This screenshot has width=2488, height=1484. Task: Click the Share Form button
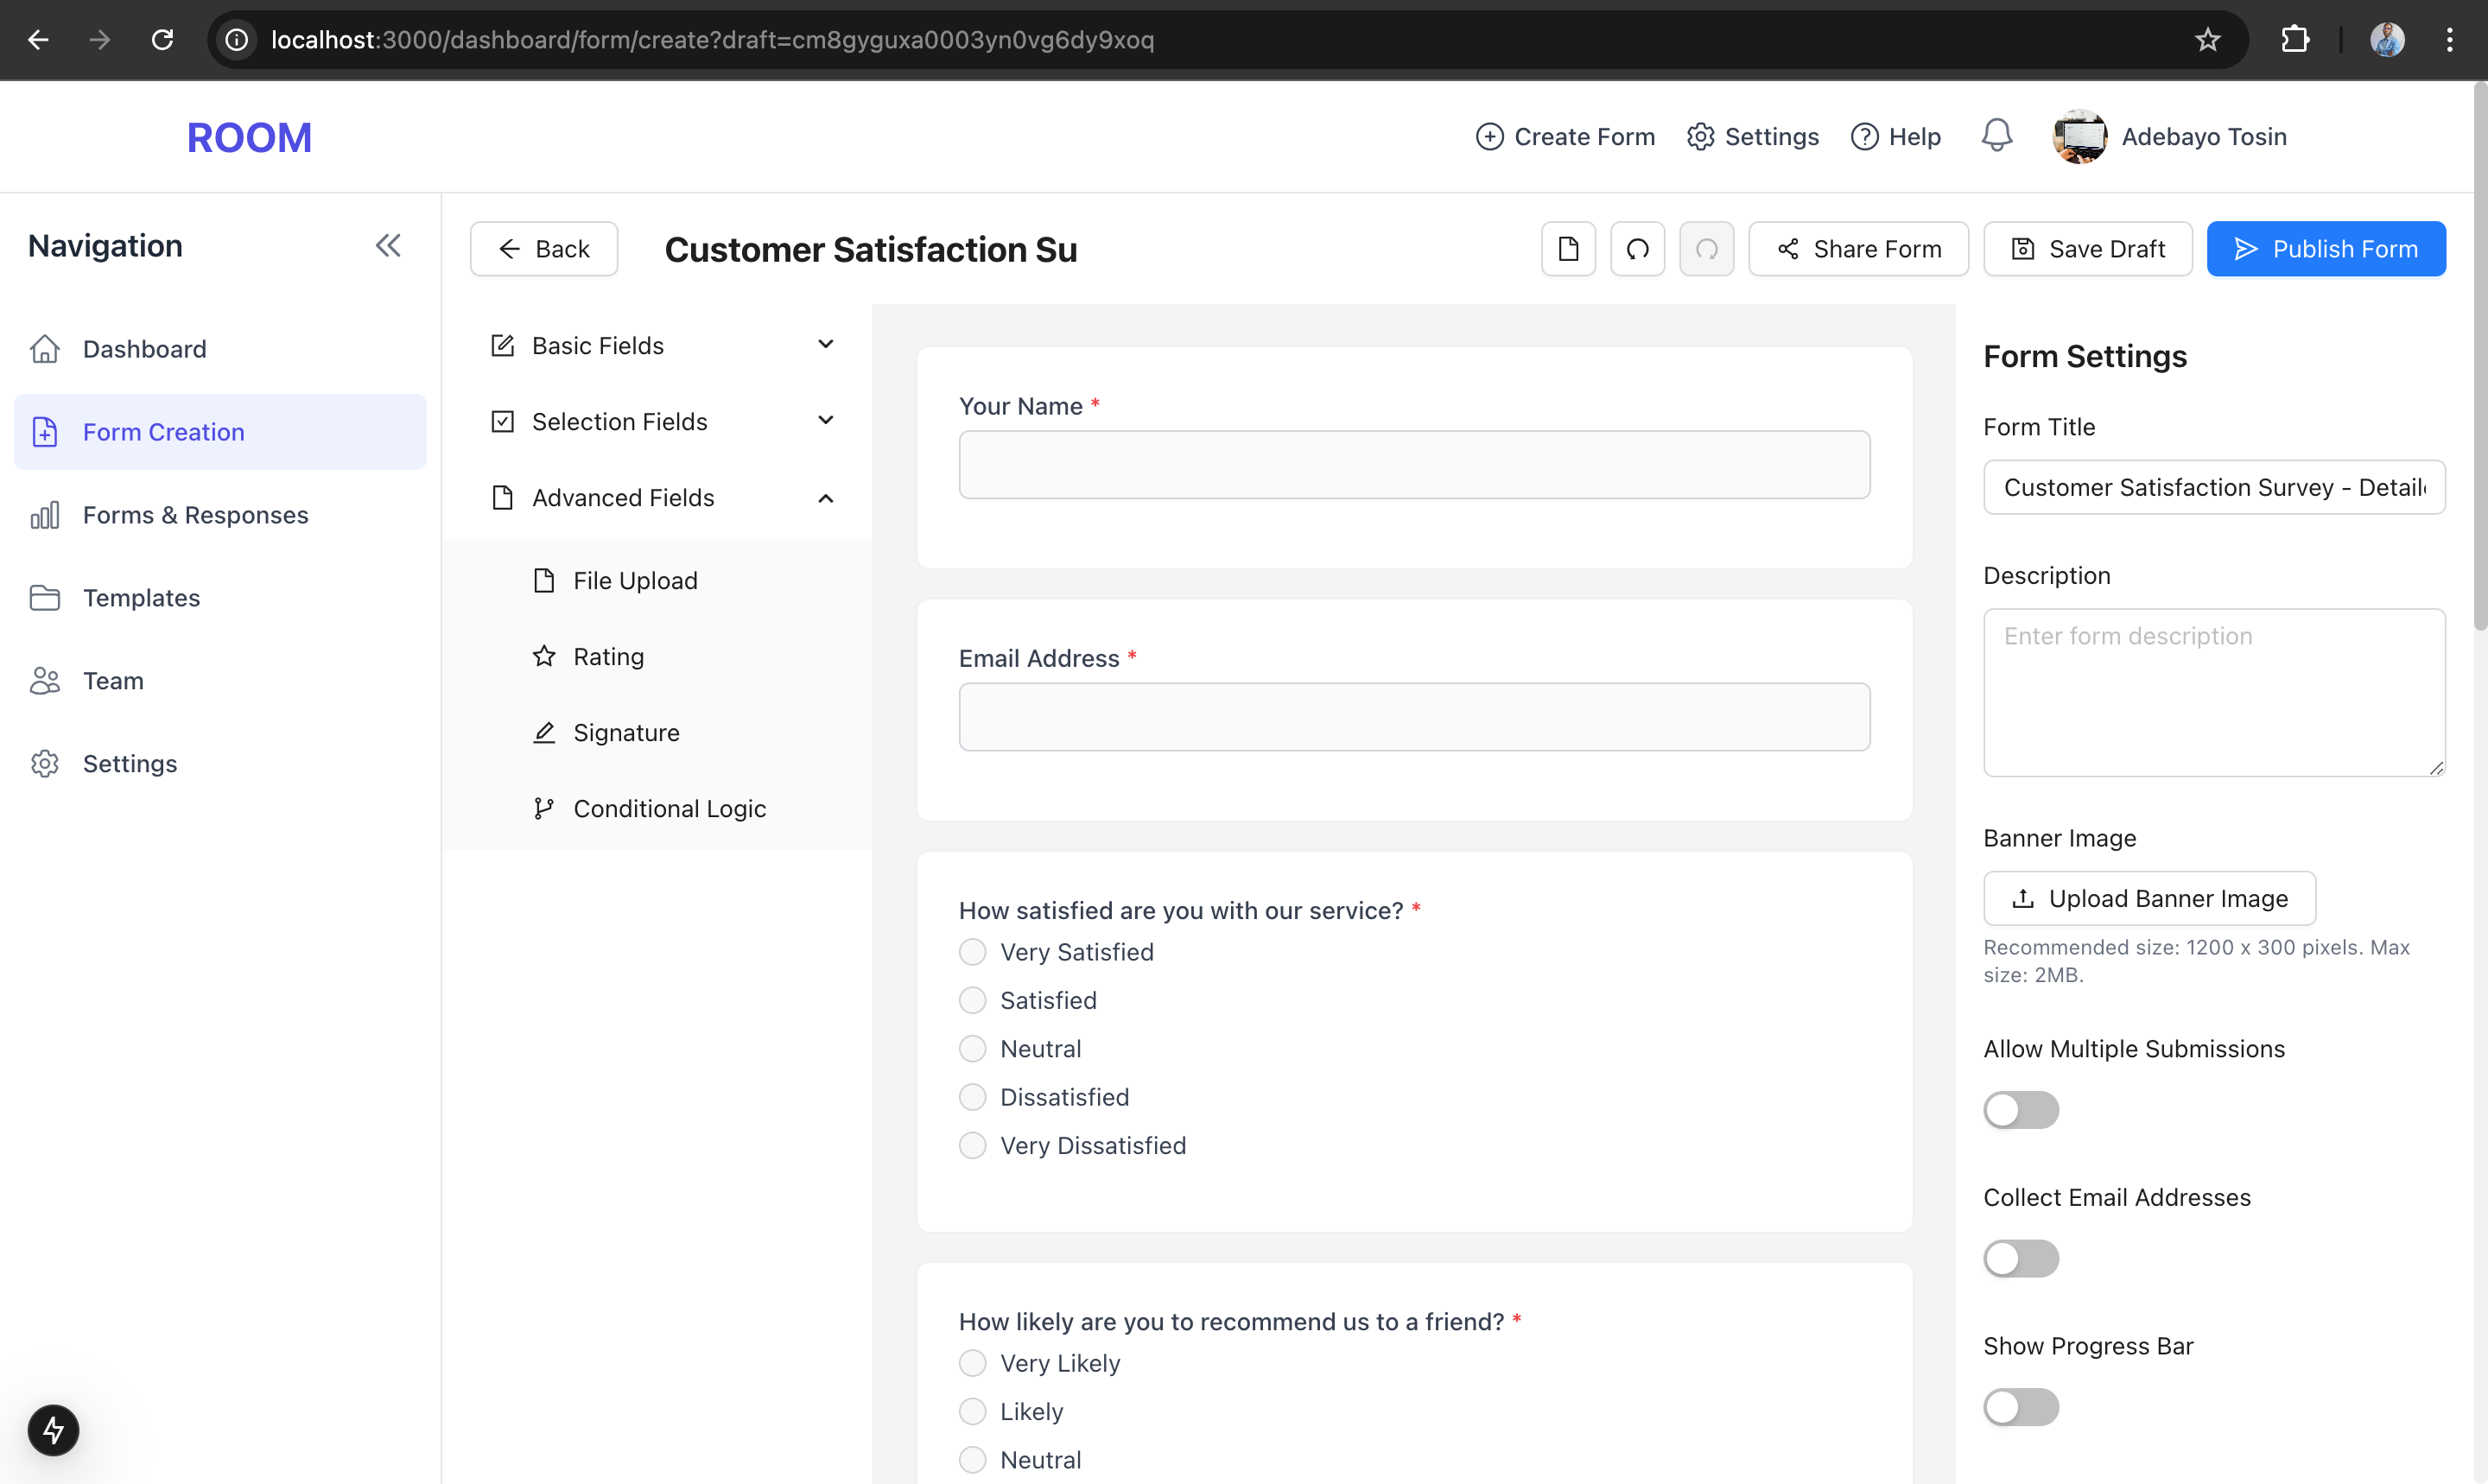[x=1858, y=248]
